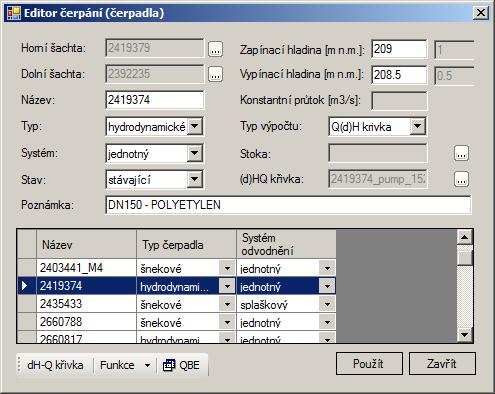Screen dimensions: 495x394
Task: Click the dH-Q křivka toolbar button
Action: tap(55, 365)
